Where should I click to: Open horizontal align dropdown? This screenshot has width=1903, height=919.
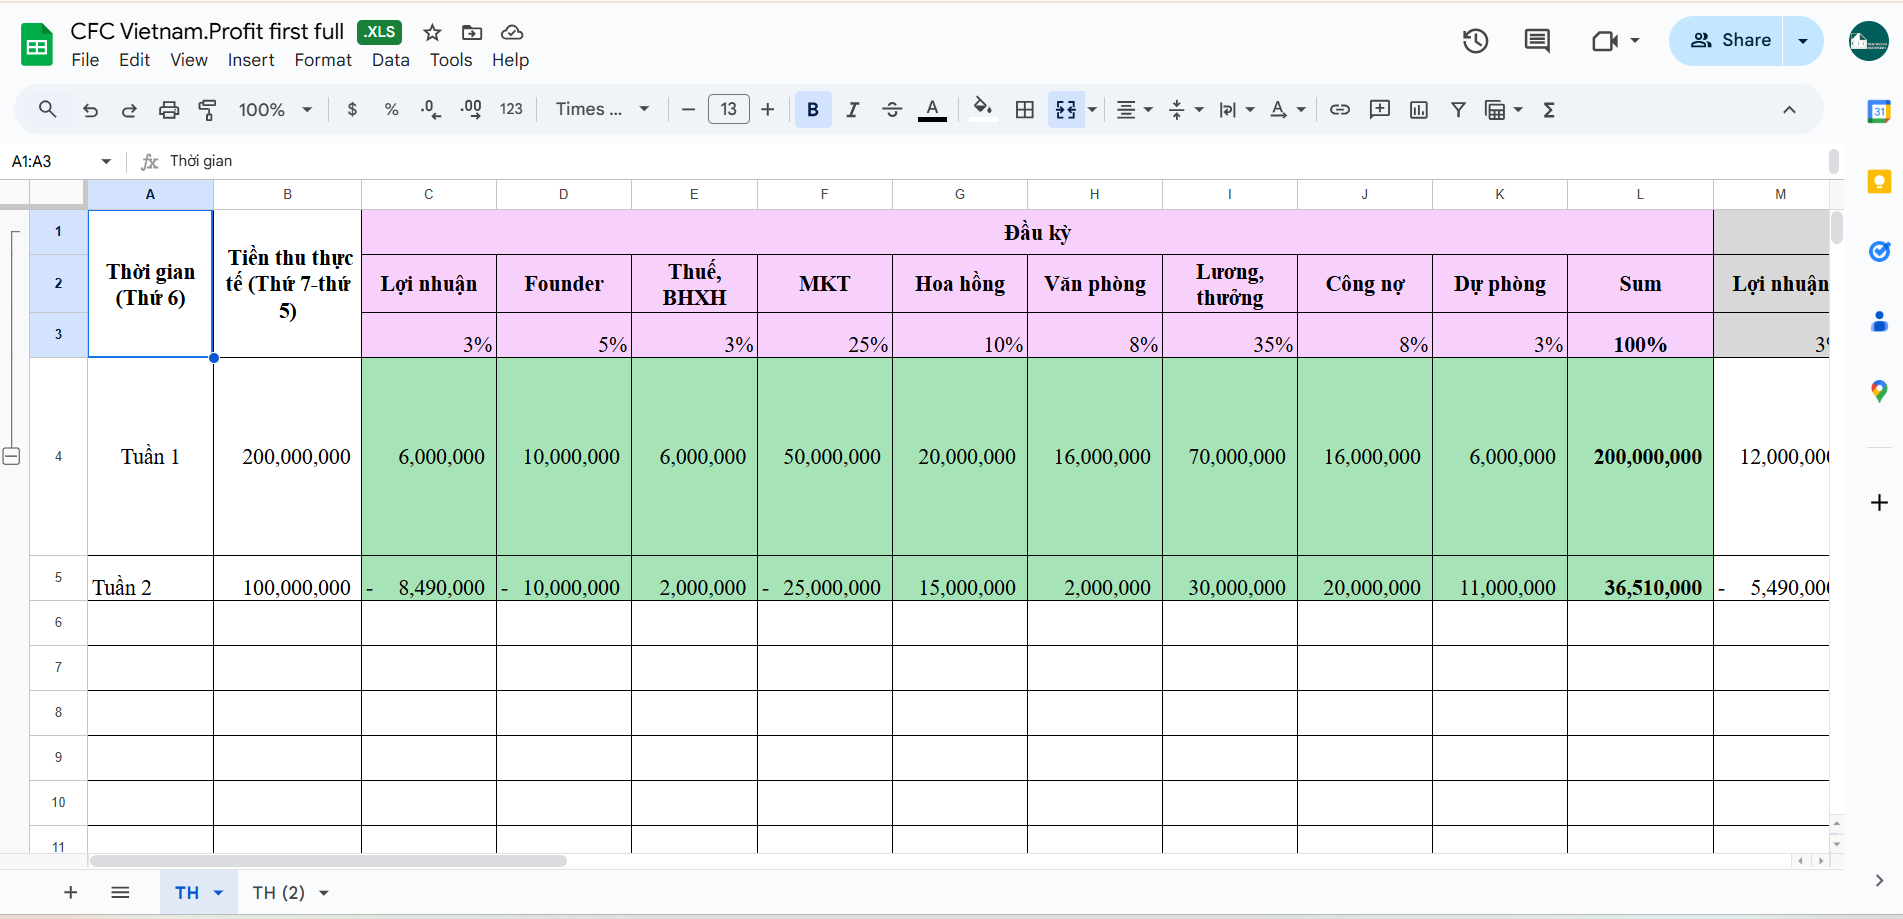tap(1134, 110)
